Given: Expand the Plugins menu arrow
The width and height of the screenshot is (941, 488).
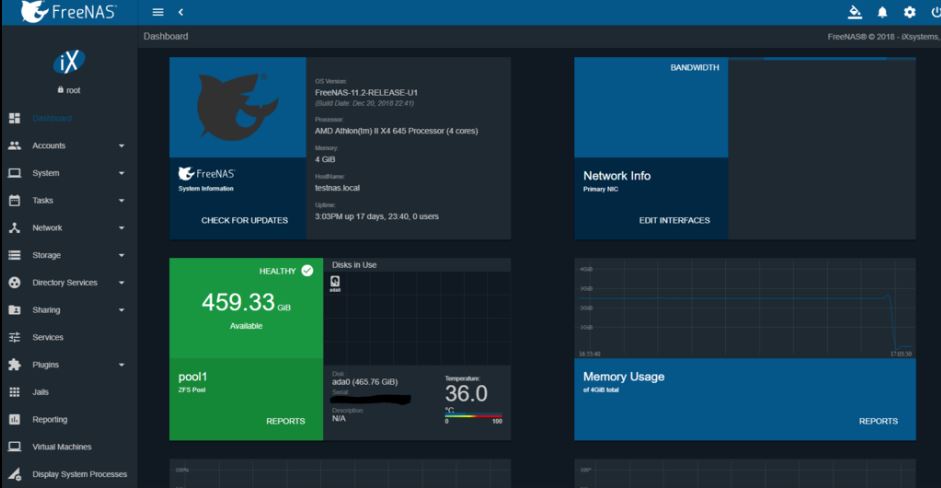Looking at the screenshot, I should (x=121, y=365).
